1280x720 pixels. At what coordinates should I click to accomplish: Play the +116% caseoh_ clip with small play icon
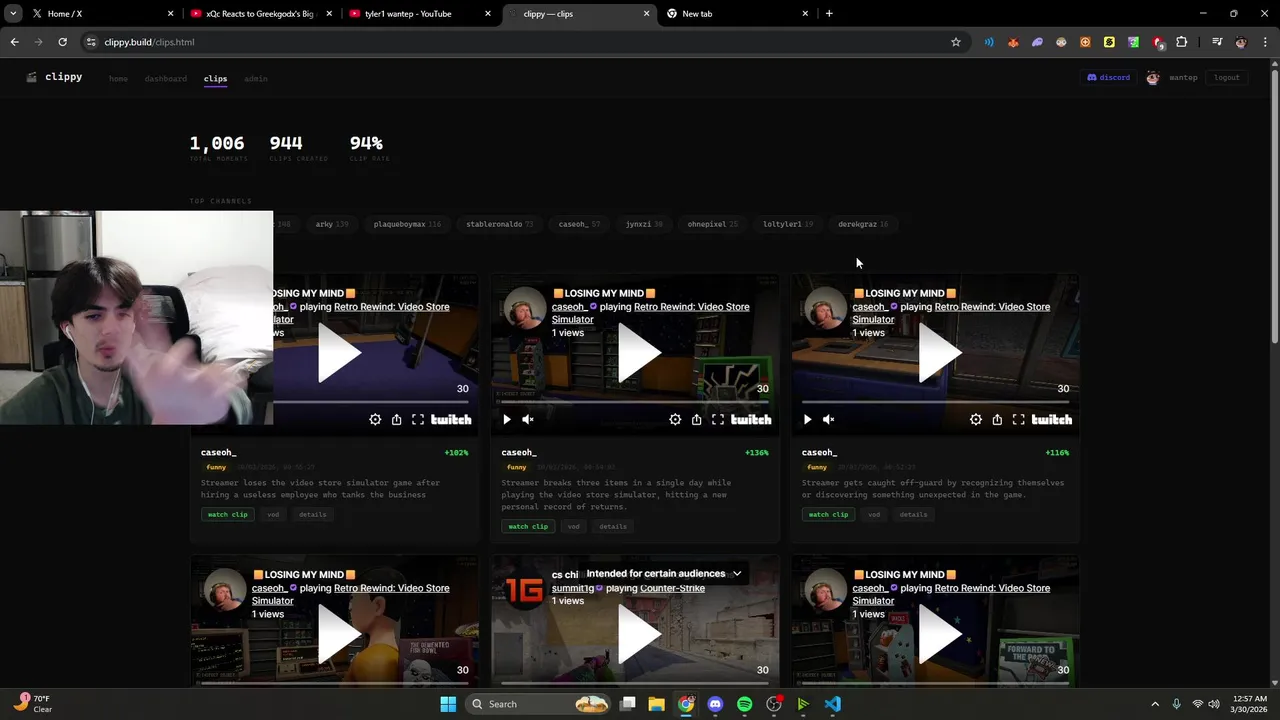pyautogui.click(x=807, y=420)
